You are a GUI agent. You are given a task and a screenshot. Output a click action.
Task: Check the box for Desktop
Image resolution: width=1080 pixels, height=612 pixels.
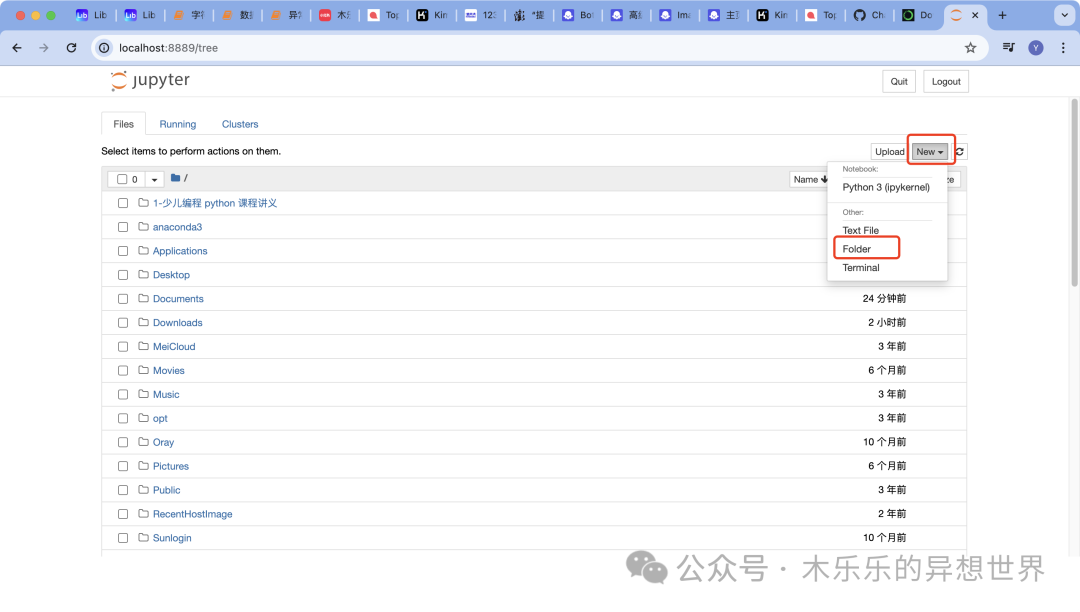point(123,275)
